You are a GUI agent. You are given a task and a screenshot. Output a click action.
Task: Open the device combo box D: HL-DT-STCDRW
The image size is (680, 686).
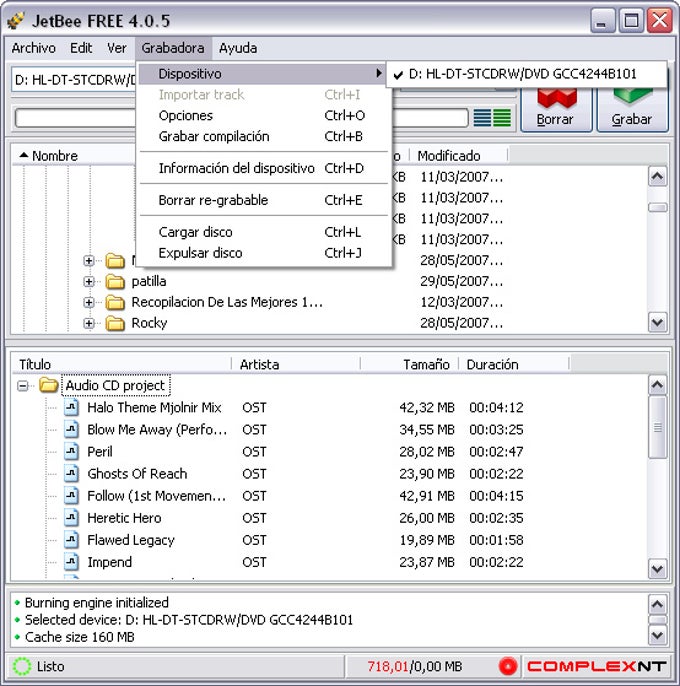tap(74, 79)
